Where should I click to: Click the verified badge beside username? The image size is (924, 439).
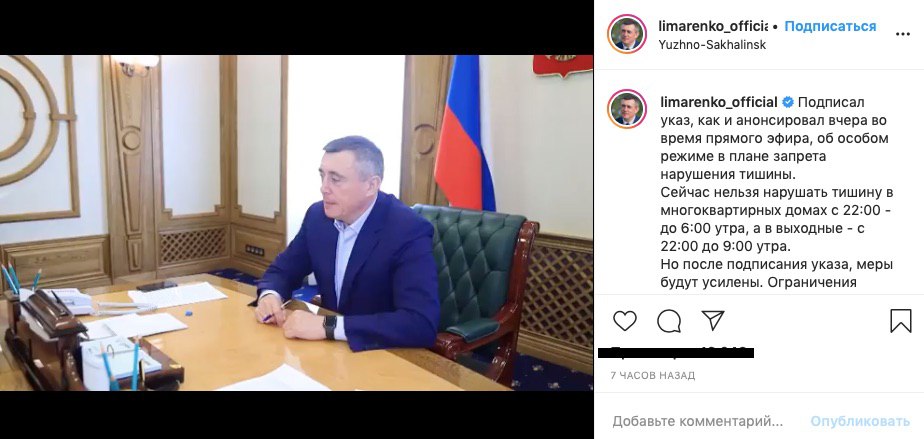pyautogui.click(x=788, y=103)
